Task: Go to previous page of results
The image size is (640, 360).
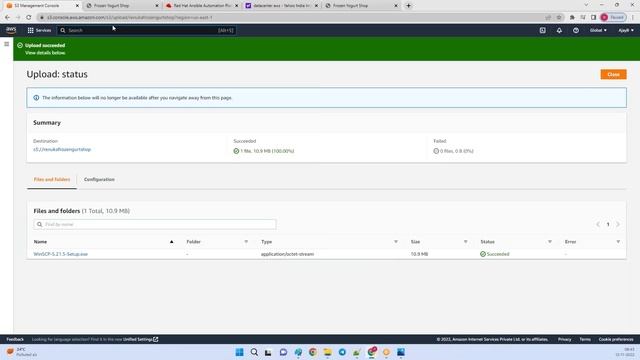Action: (x=598, y=224)
